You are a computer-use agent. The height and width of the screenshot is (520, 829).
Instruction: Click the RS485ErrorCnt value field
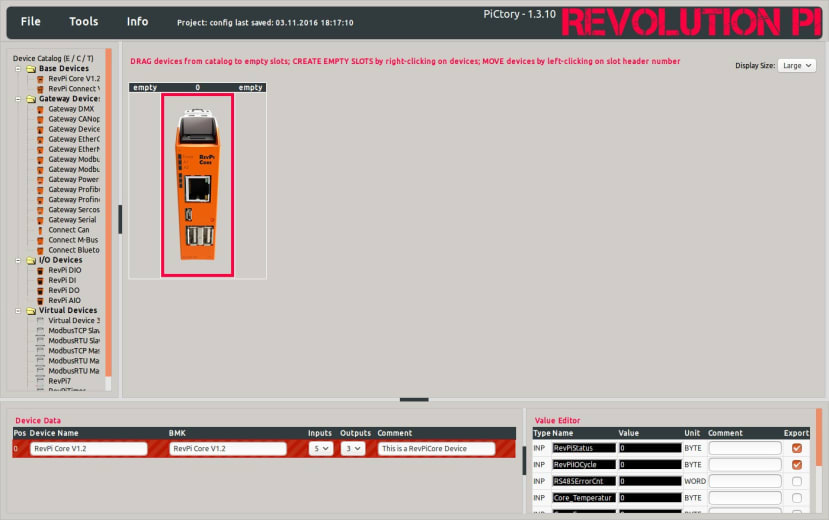coord(650,481)
